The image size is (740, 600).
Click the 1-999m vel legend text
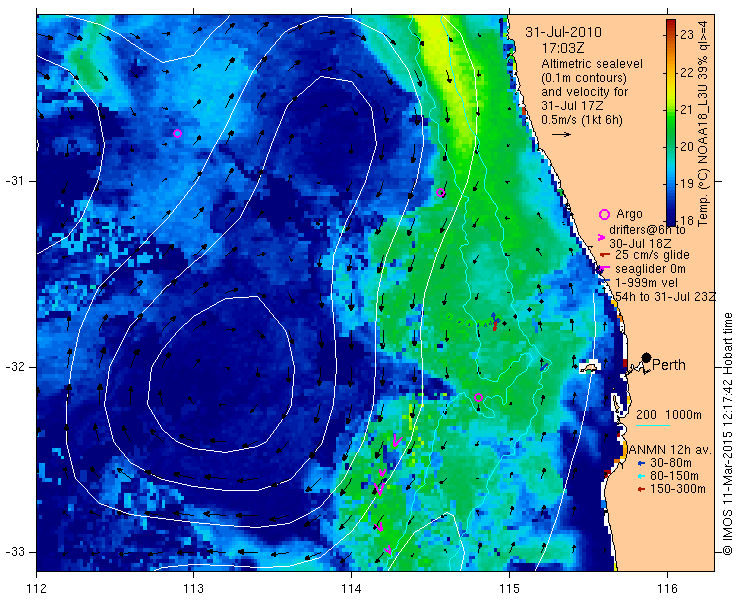[x=646, y=283]
